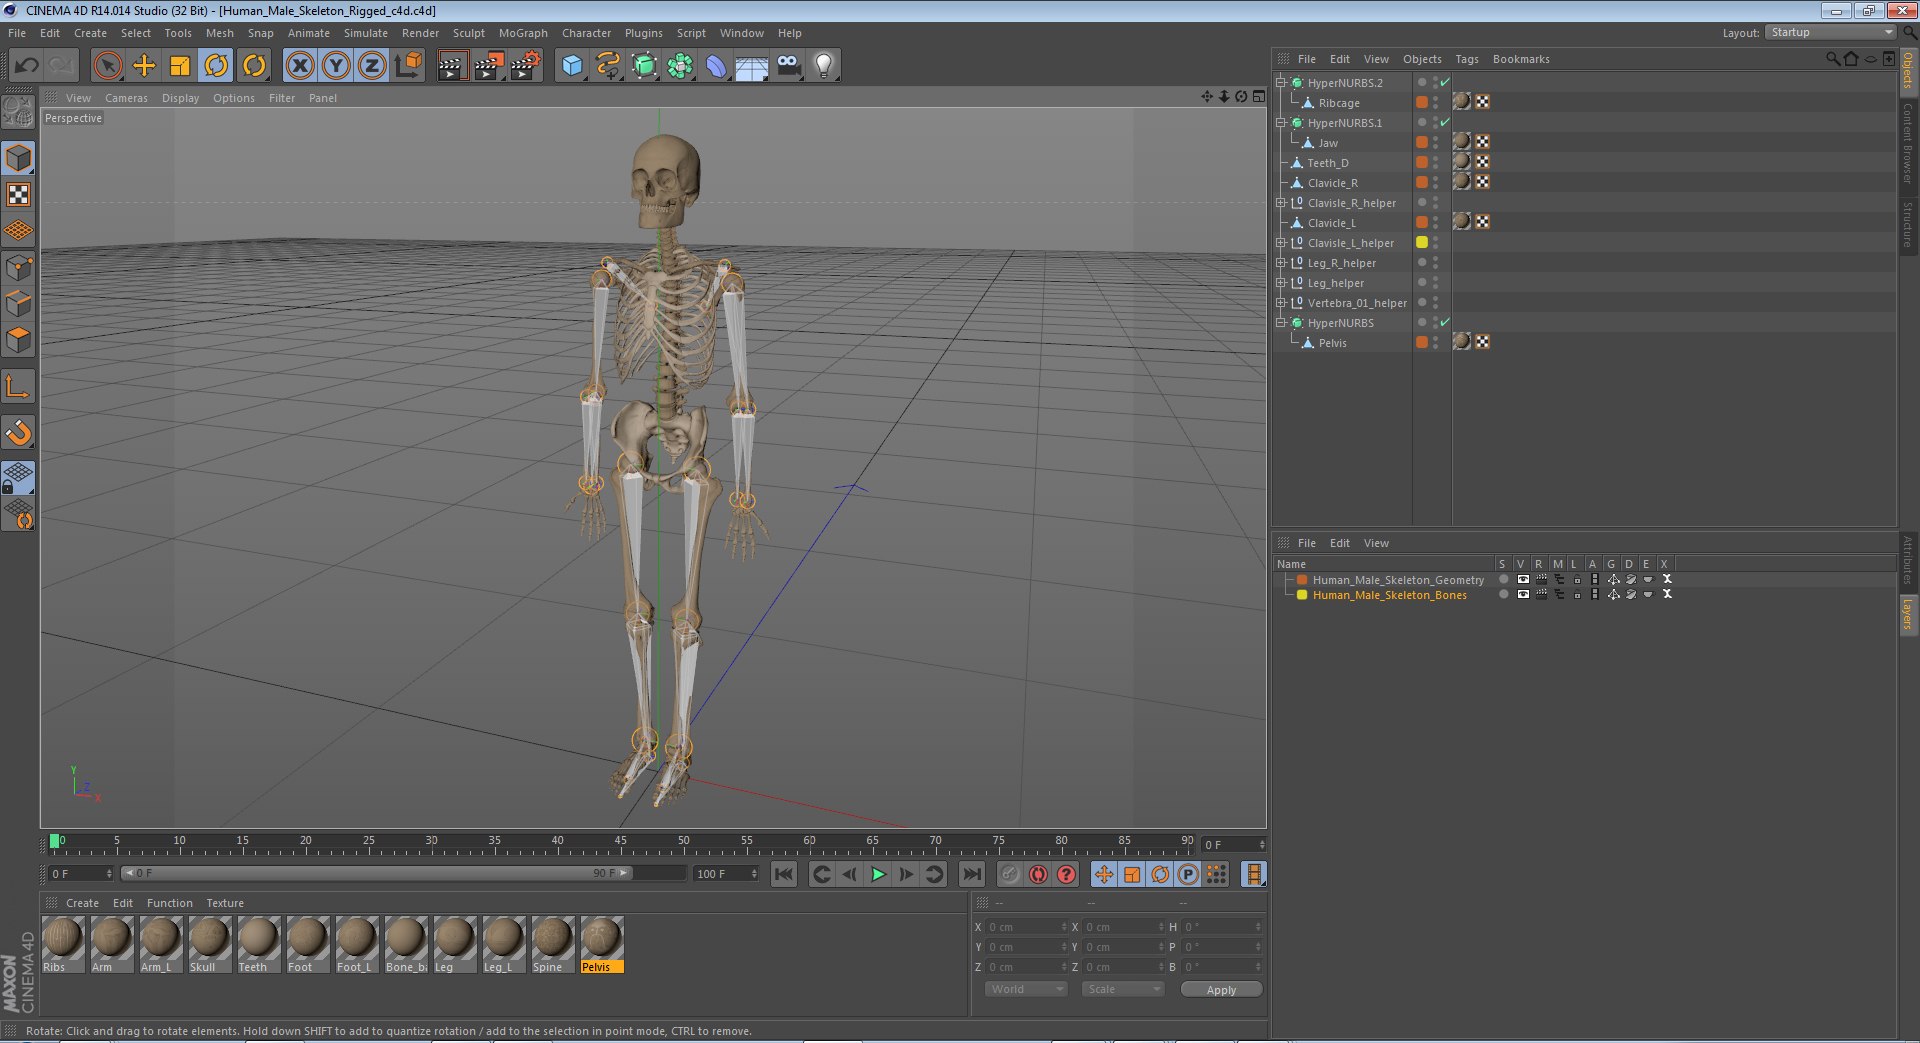Select Texture mode checkered icon

tap(18, 195)
